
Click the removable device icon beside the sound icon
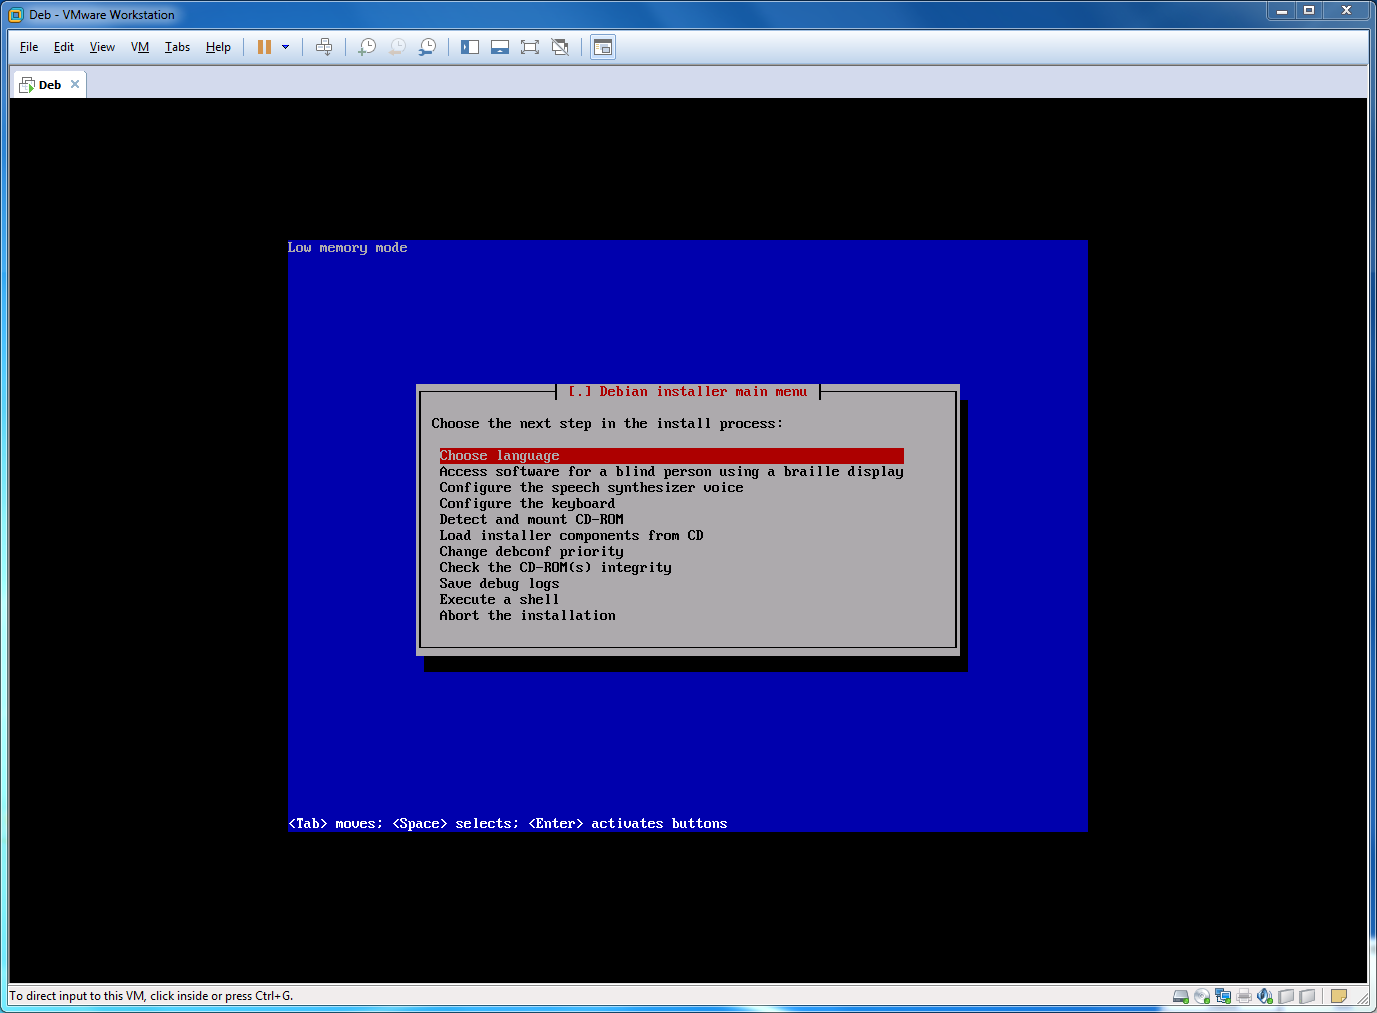1286,996
